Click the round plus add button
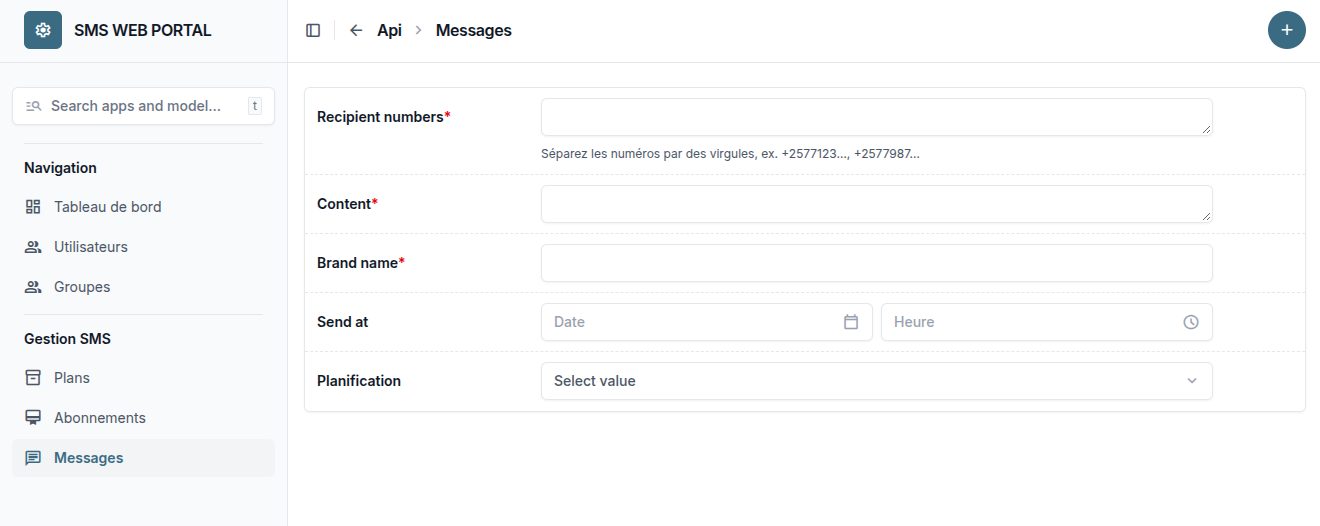 (x=1287, y=30)
